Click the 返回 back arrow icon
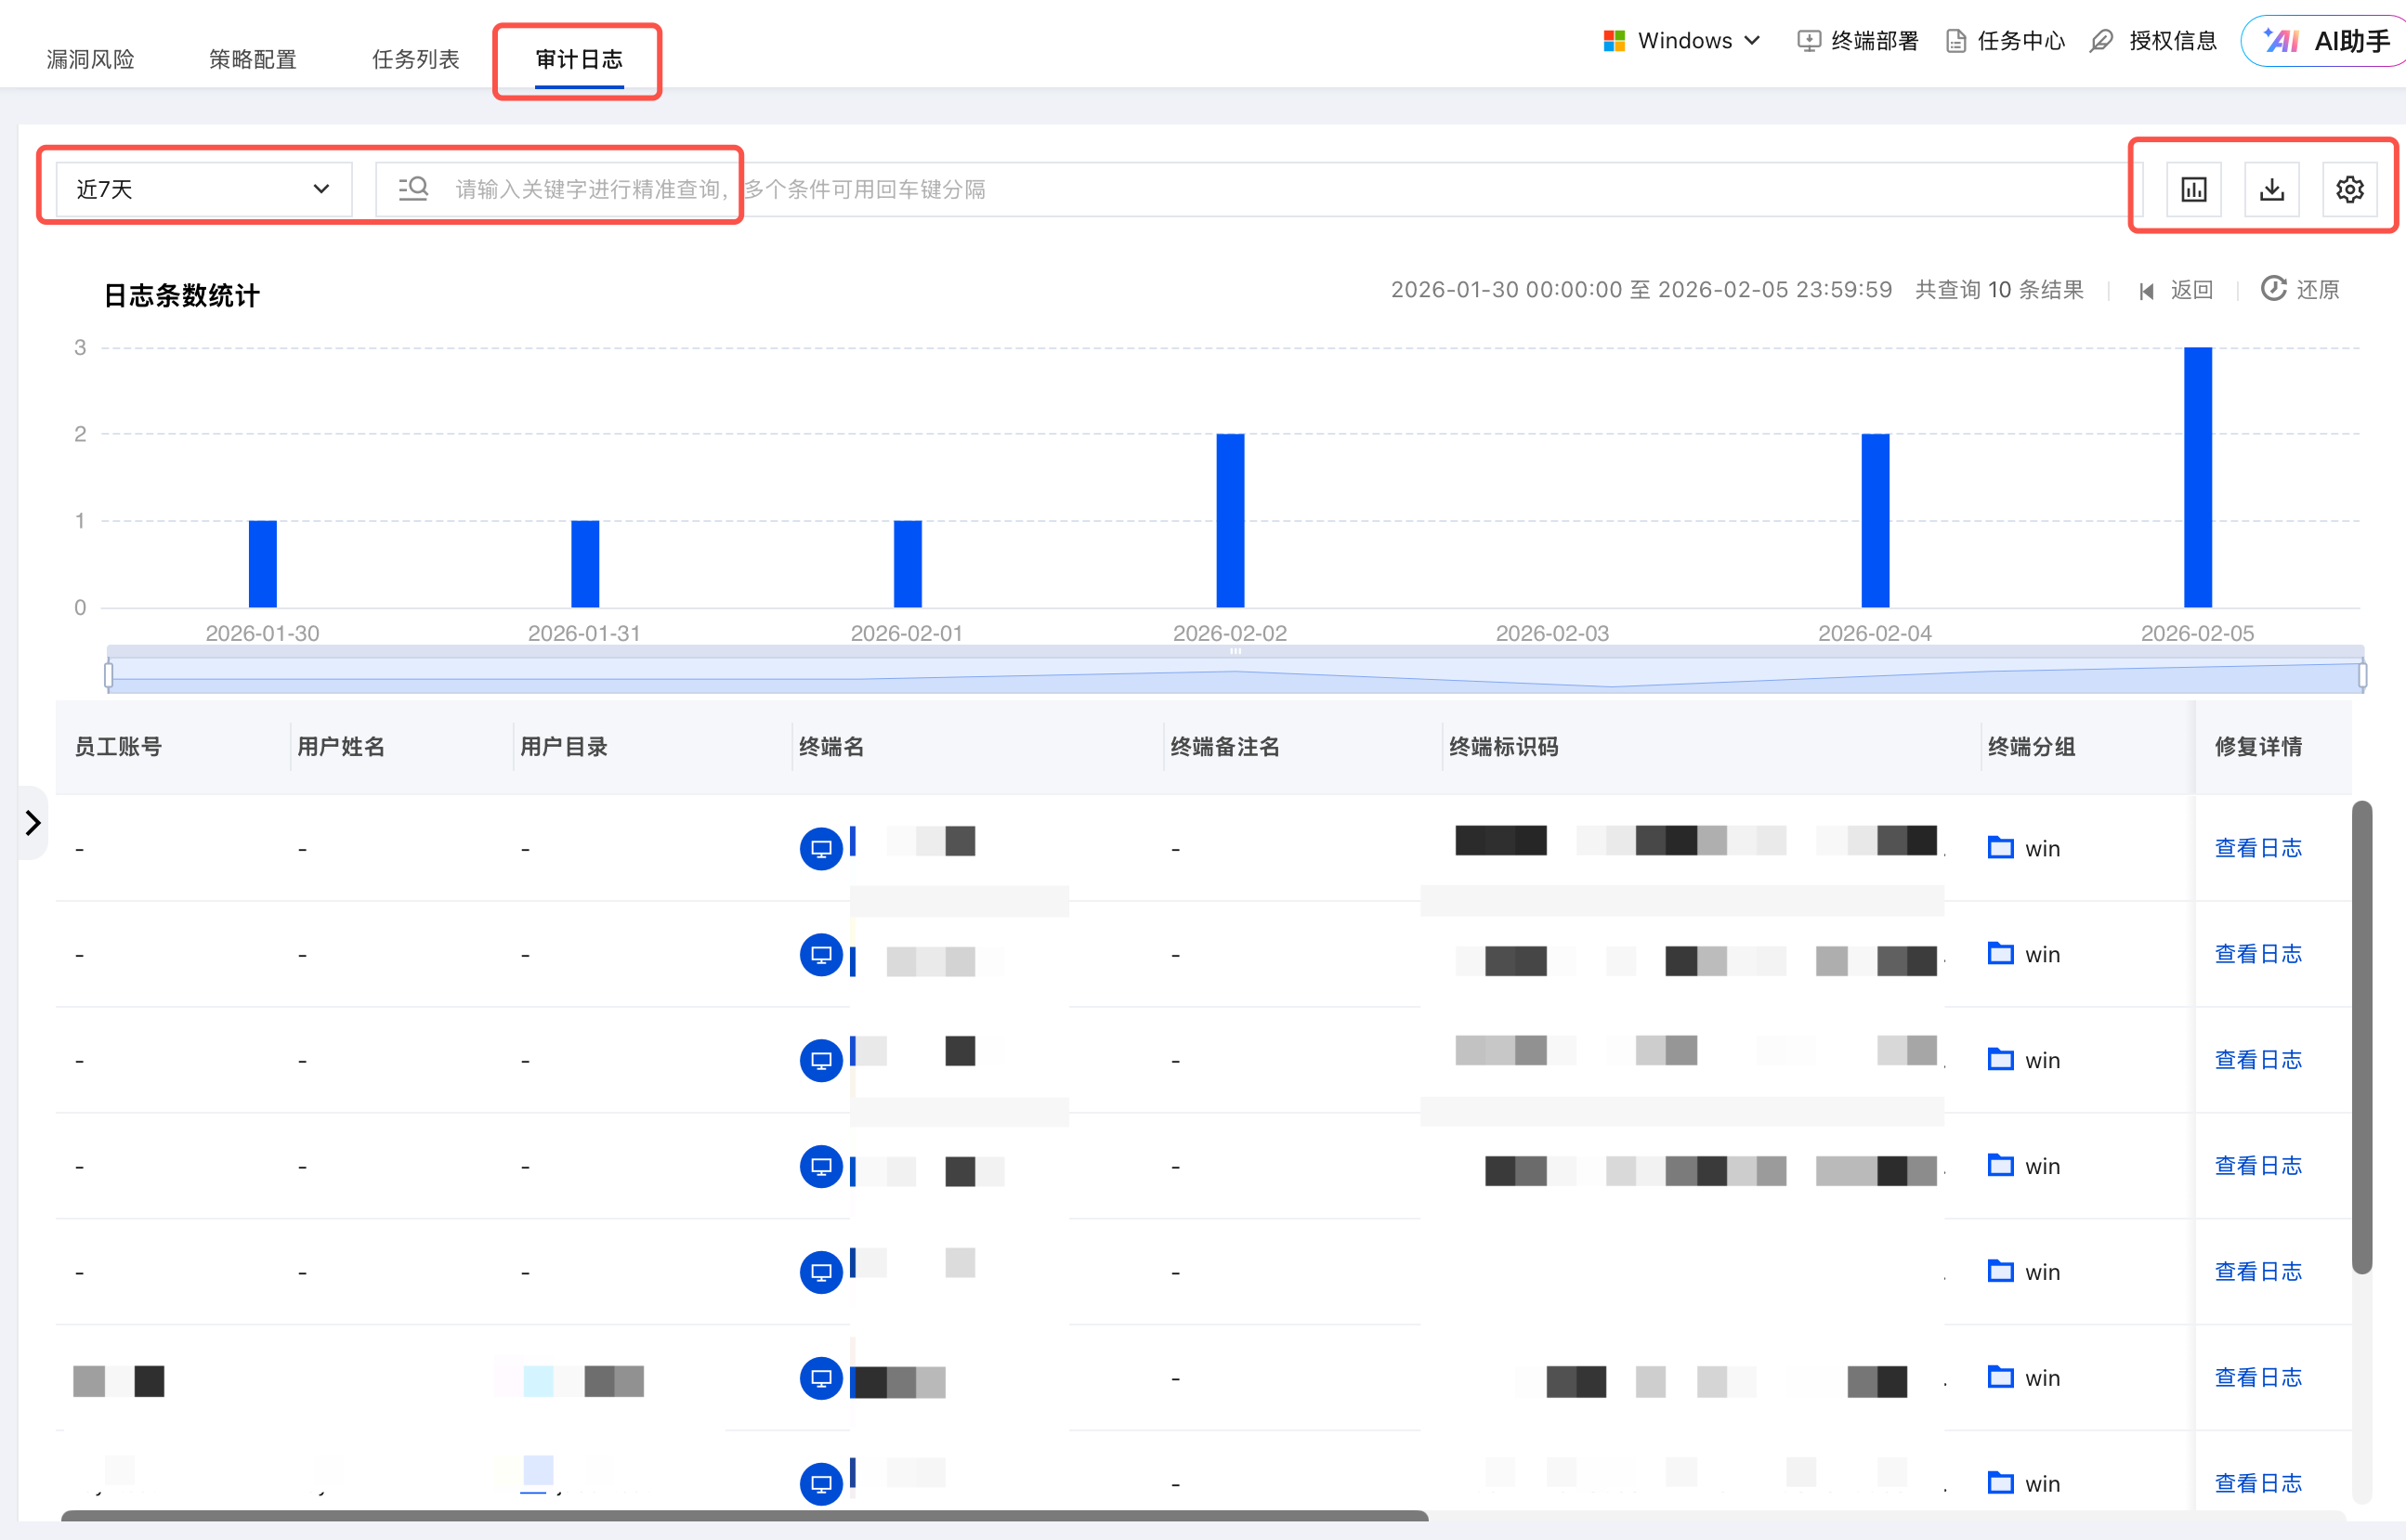The width and height of the screenshot is (2406, 1540). point(2147,291)
